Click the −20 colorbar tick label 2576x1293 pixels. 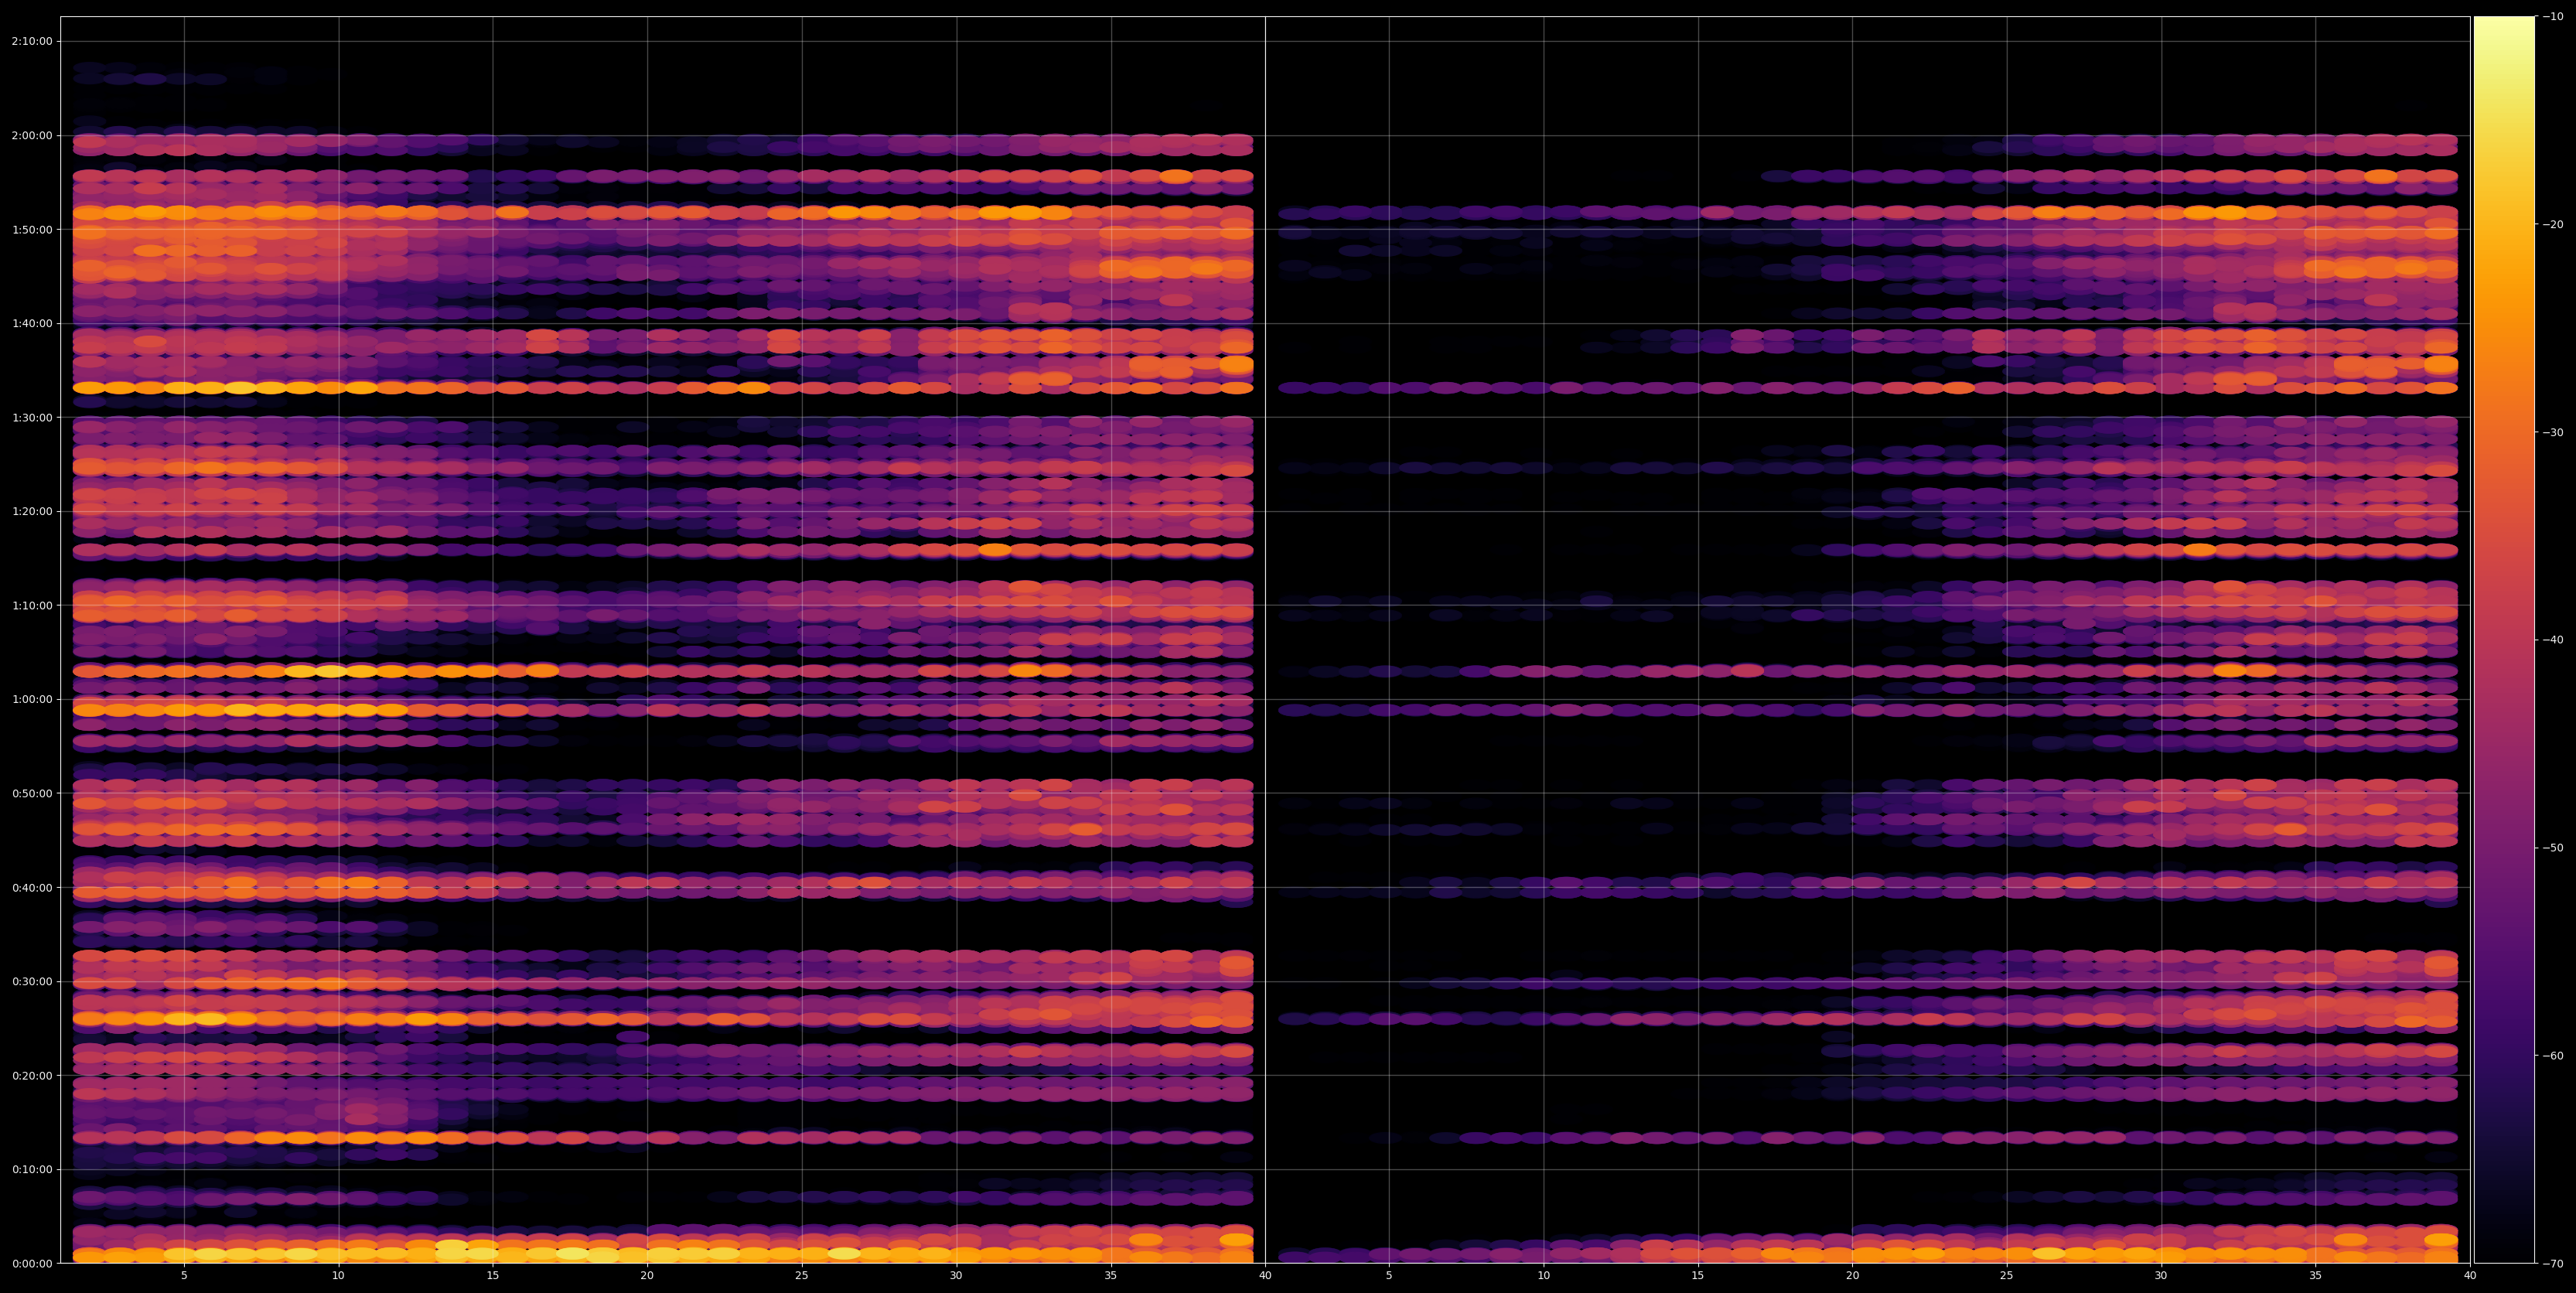(x=2553, y=224)
